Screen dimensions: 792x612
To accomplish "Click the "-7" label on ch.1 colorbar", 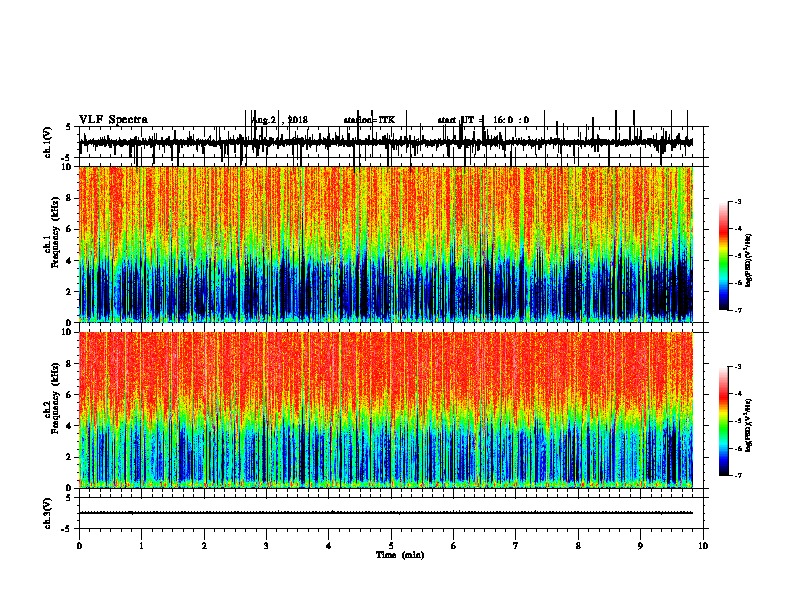I will (737, 311).
